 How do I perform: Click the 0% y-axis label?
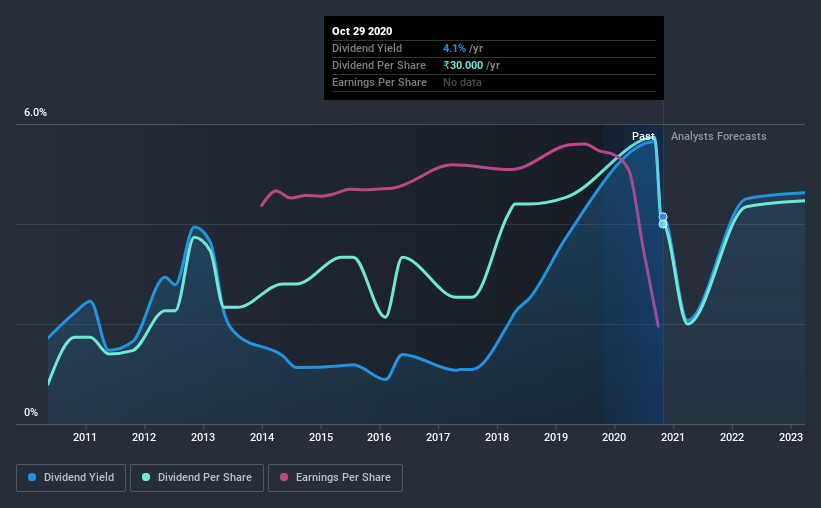click(31, 413)
